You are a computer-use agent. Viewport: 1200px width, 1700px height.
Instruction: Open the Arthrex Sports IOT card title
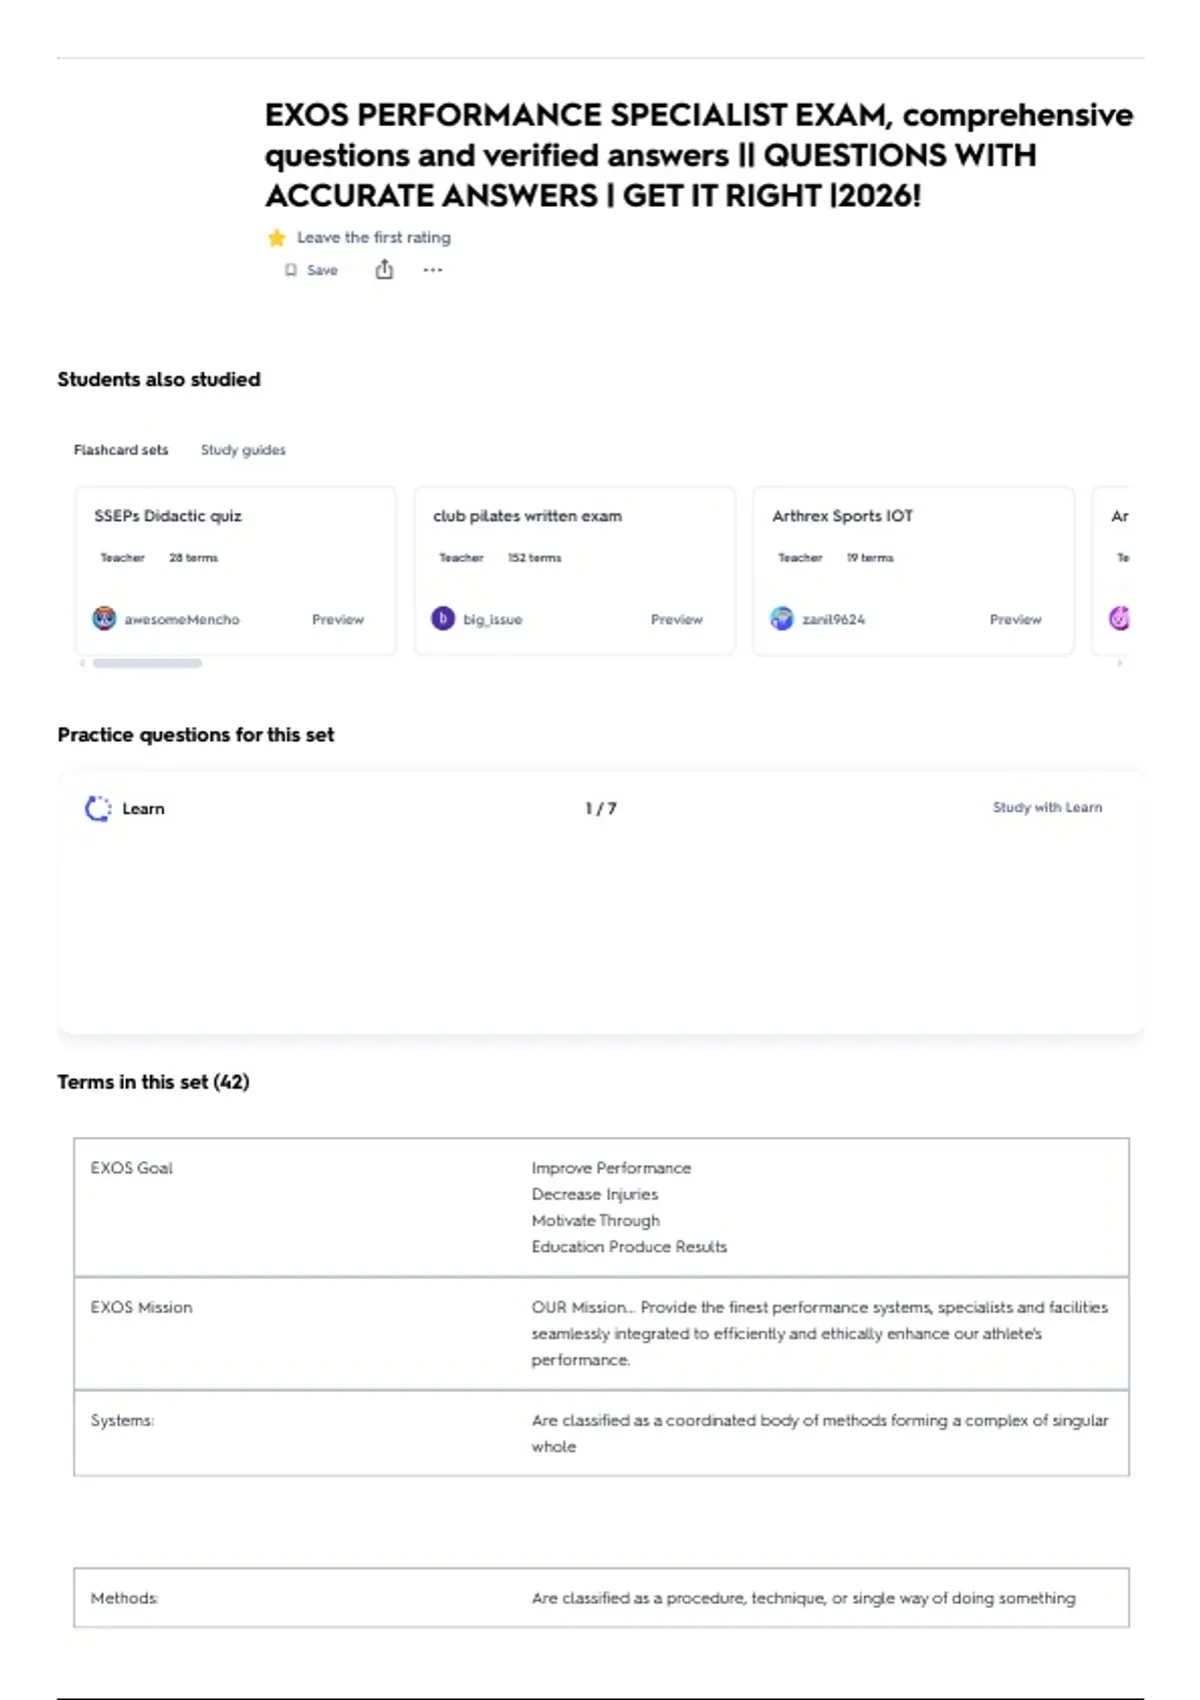(x=842, y=516)
